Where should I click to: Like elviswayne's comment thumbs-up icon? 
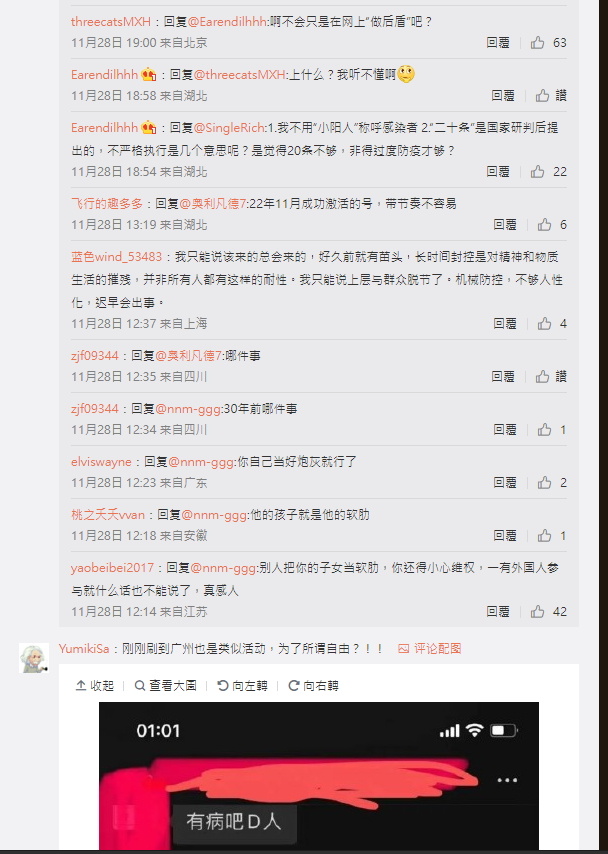[544, 483]
